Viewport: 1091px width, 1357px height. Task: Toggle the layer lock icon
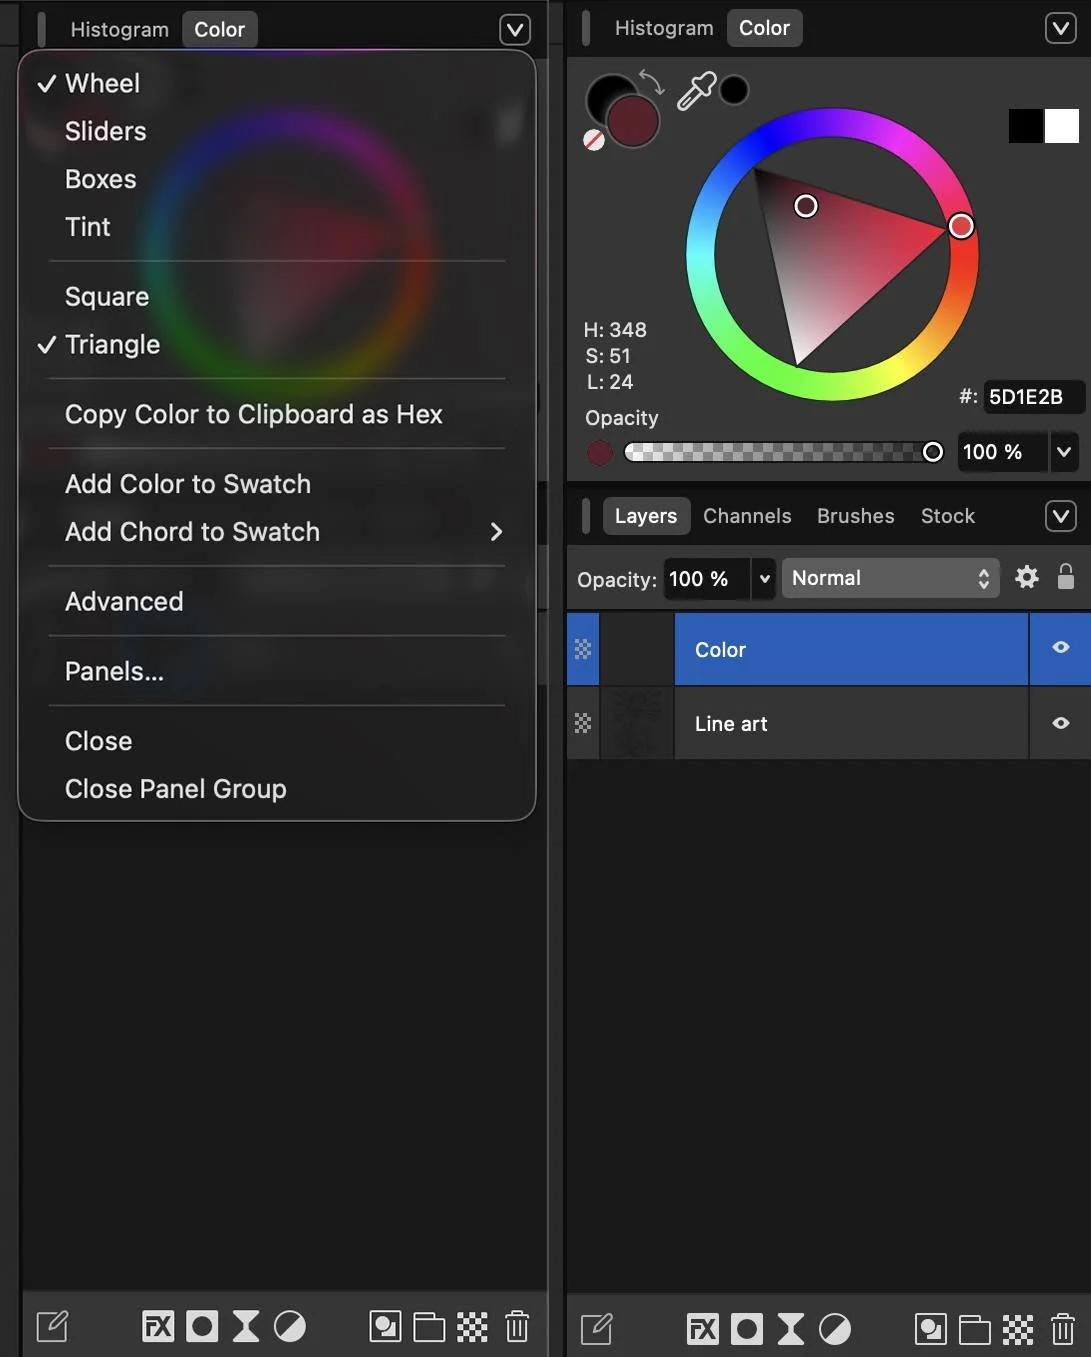tap(1066, 576)
